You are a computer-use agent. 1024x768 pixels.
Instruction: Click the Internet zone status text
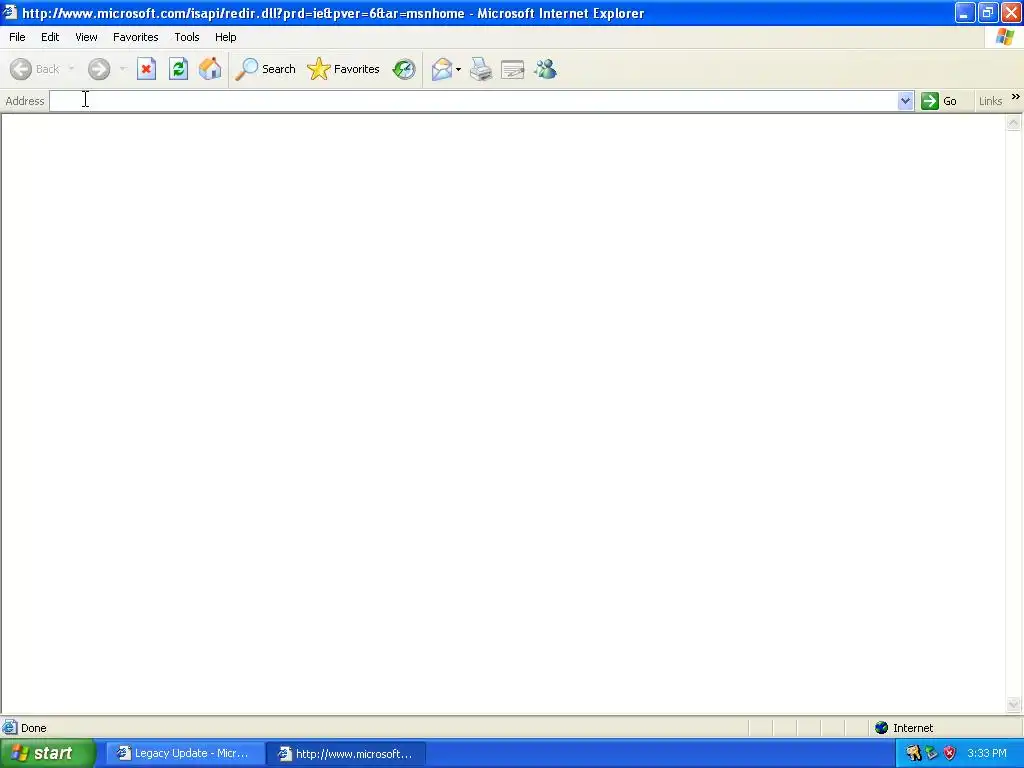(913, 728)
